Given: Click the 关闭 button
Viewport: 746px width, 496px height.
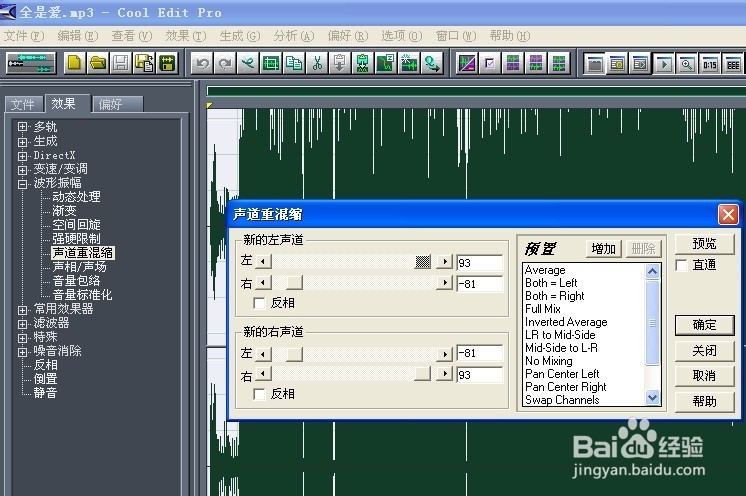Looking at the screenshot, I should click(704, 351).
